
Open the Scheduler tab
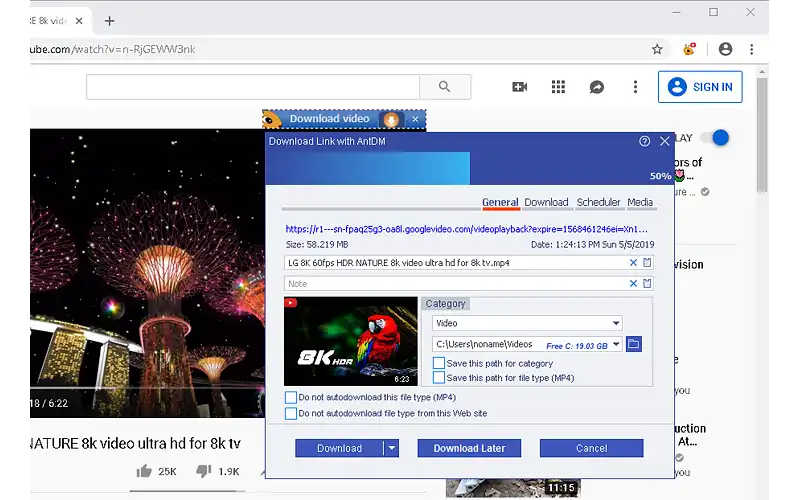[598, 202]
